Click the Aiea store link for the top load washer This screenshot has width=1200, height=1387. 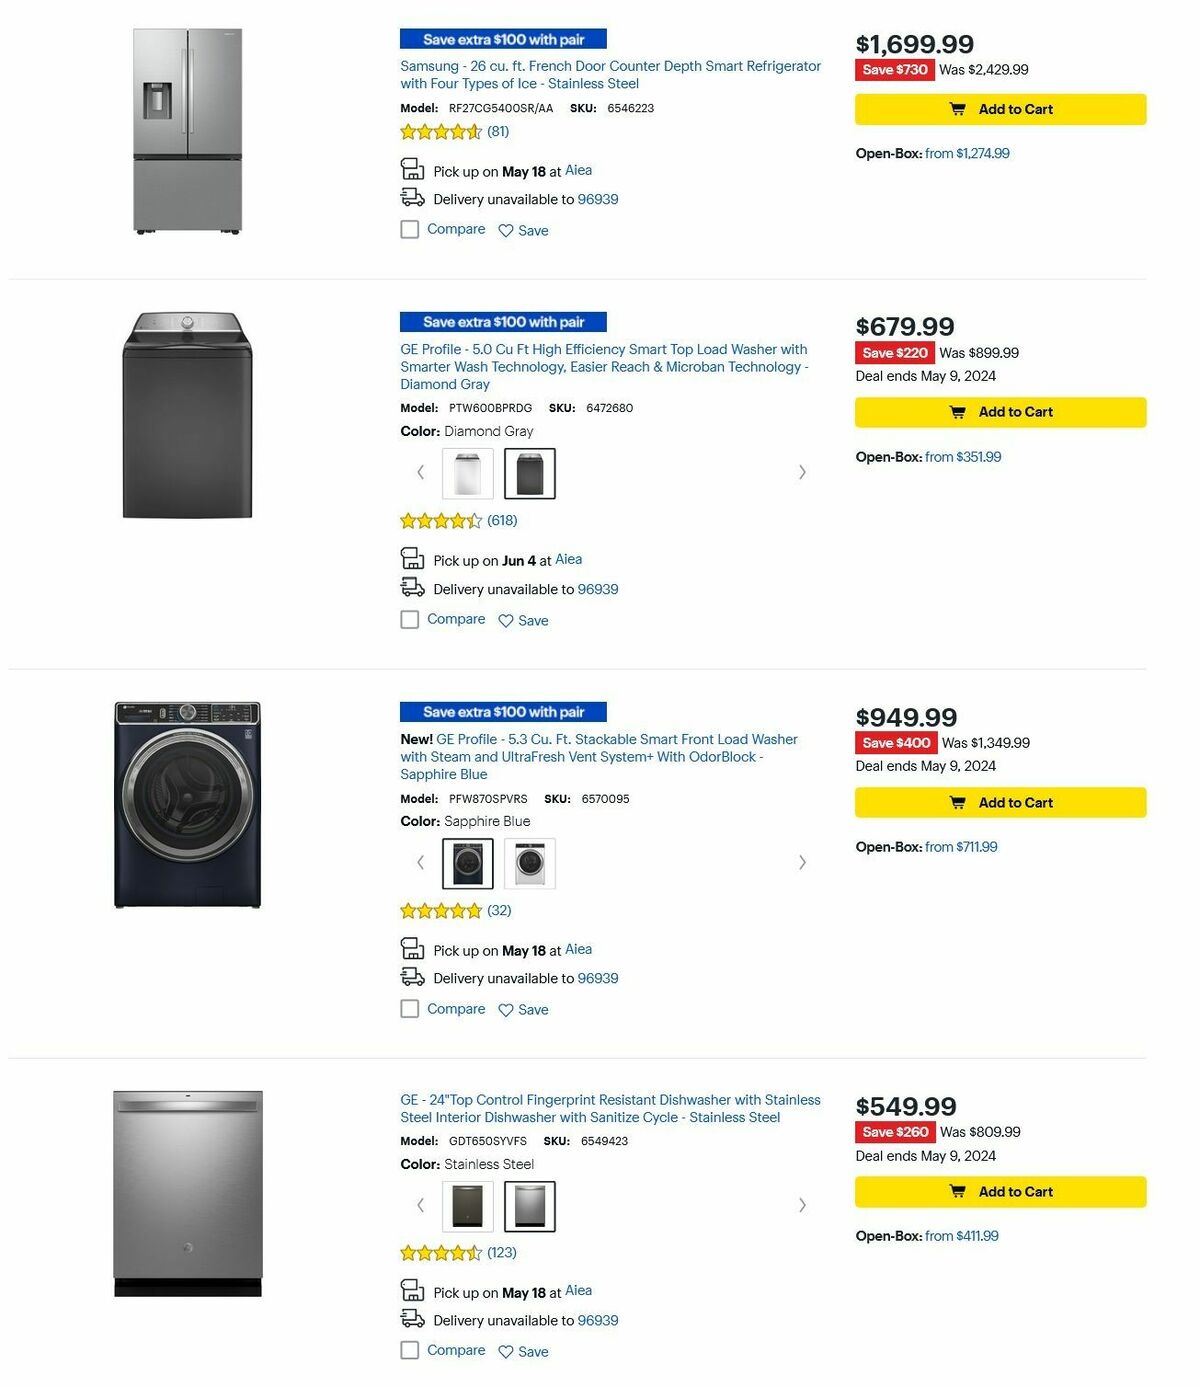568,559
